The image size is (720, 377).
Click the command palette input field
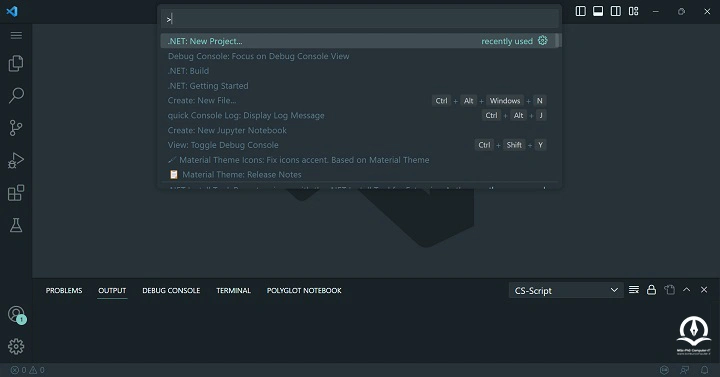[x=360, y=19]
